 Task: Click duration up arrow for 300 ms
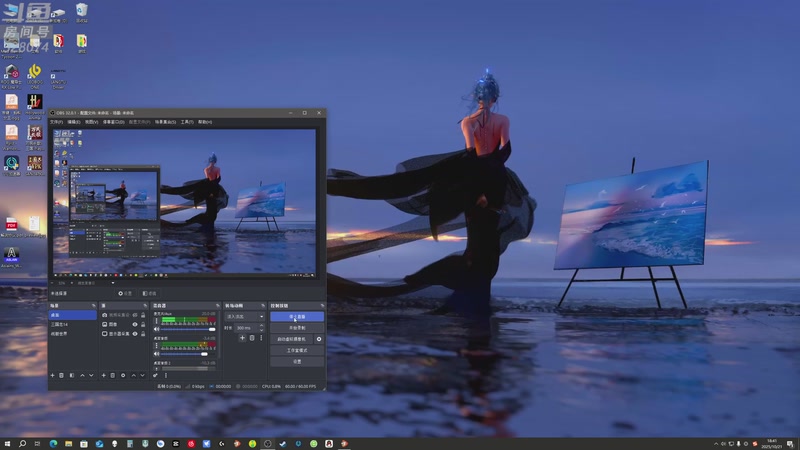261,326
